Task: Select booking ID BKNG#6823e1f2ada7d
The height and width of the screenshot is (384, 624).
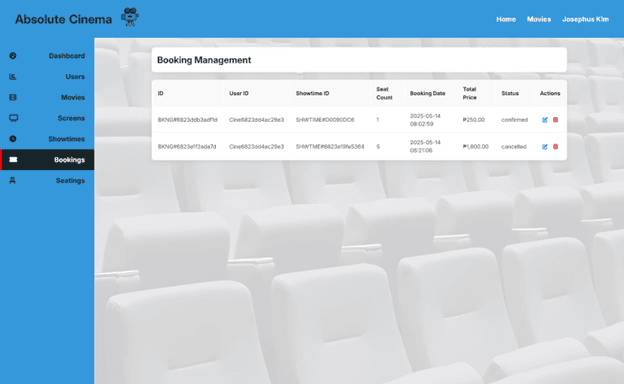Action: click(187, 146)
